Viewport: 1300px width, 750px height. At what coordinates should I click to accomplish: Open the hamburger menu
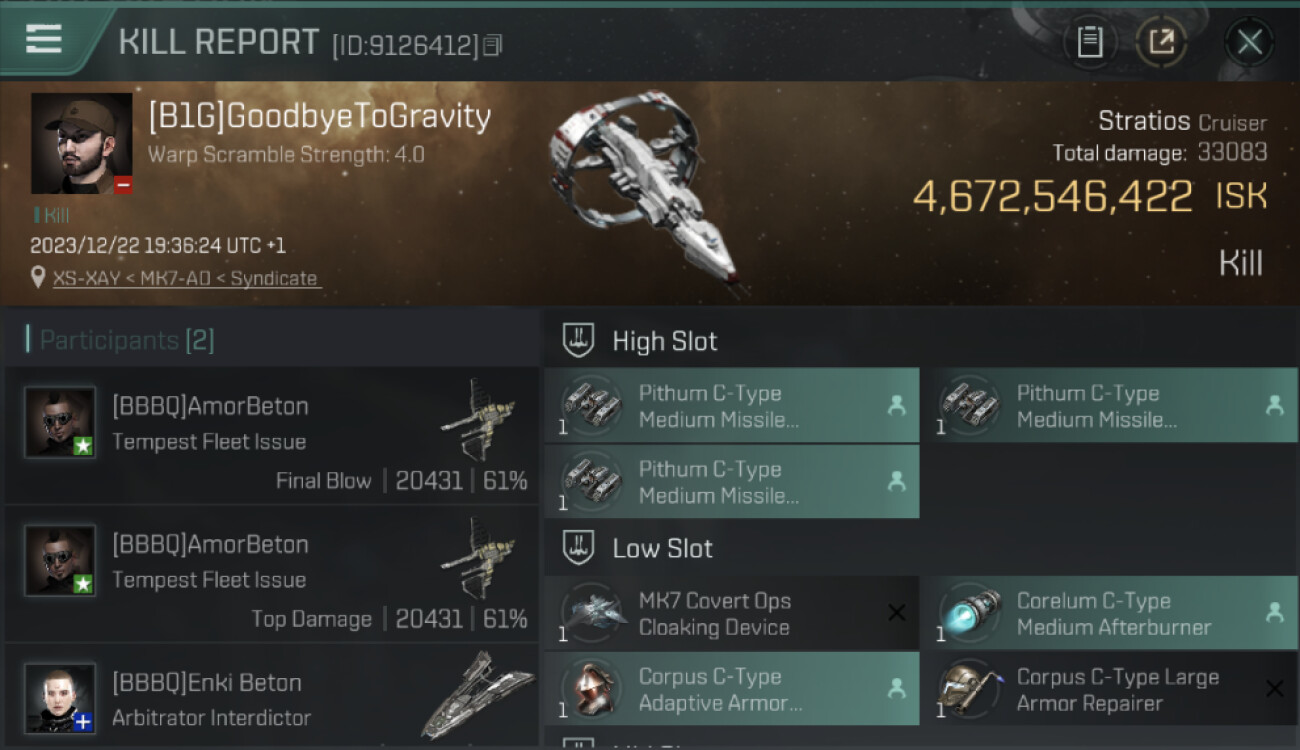[x=44, y=39]
